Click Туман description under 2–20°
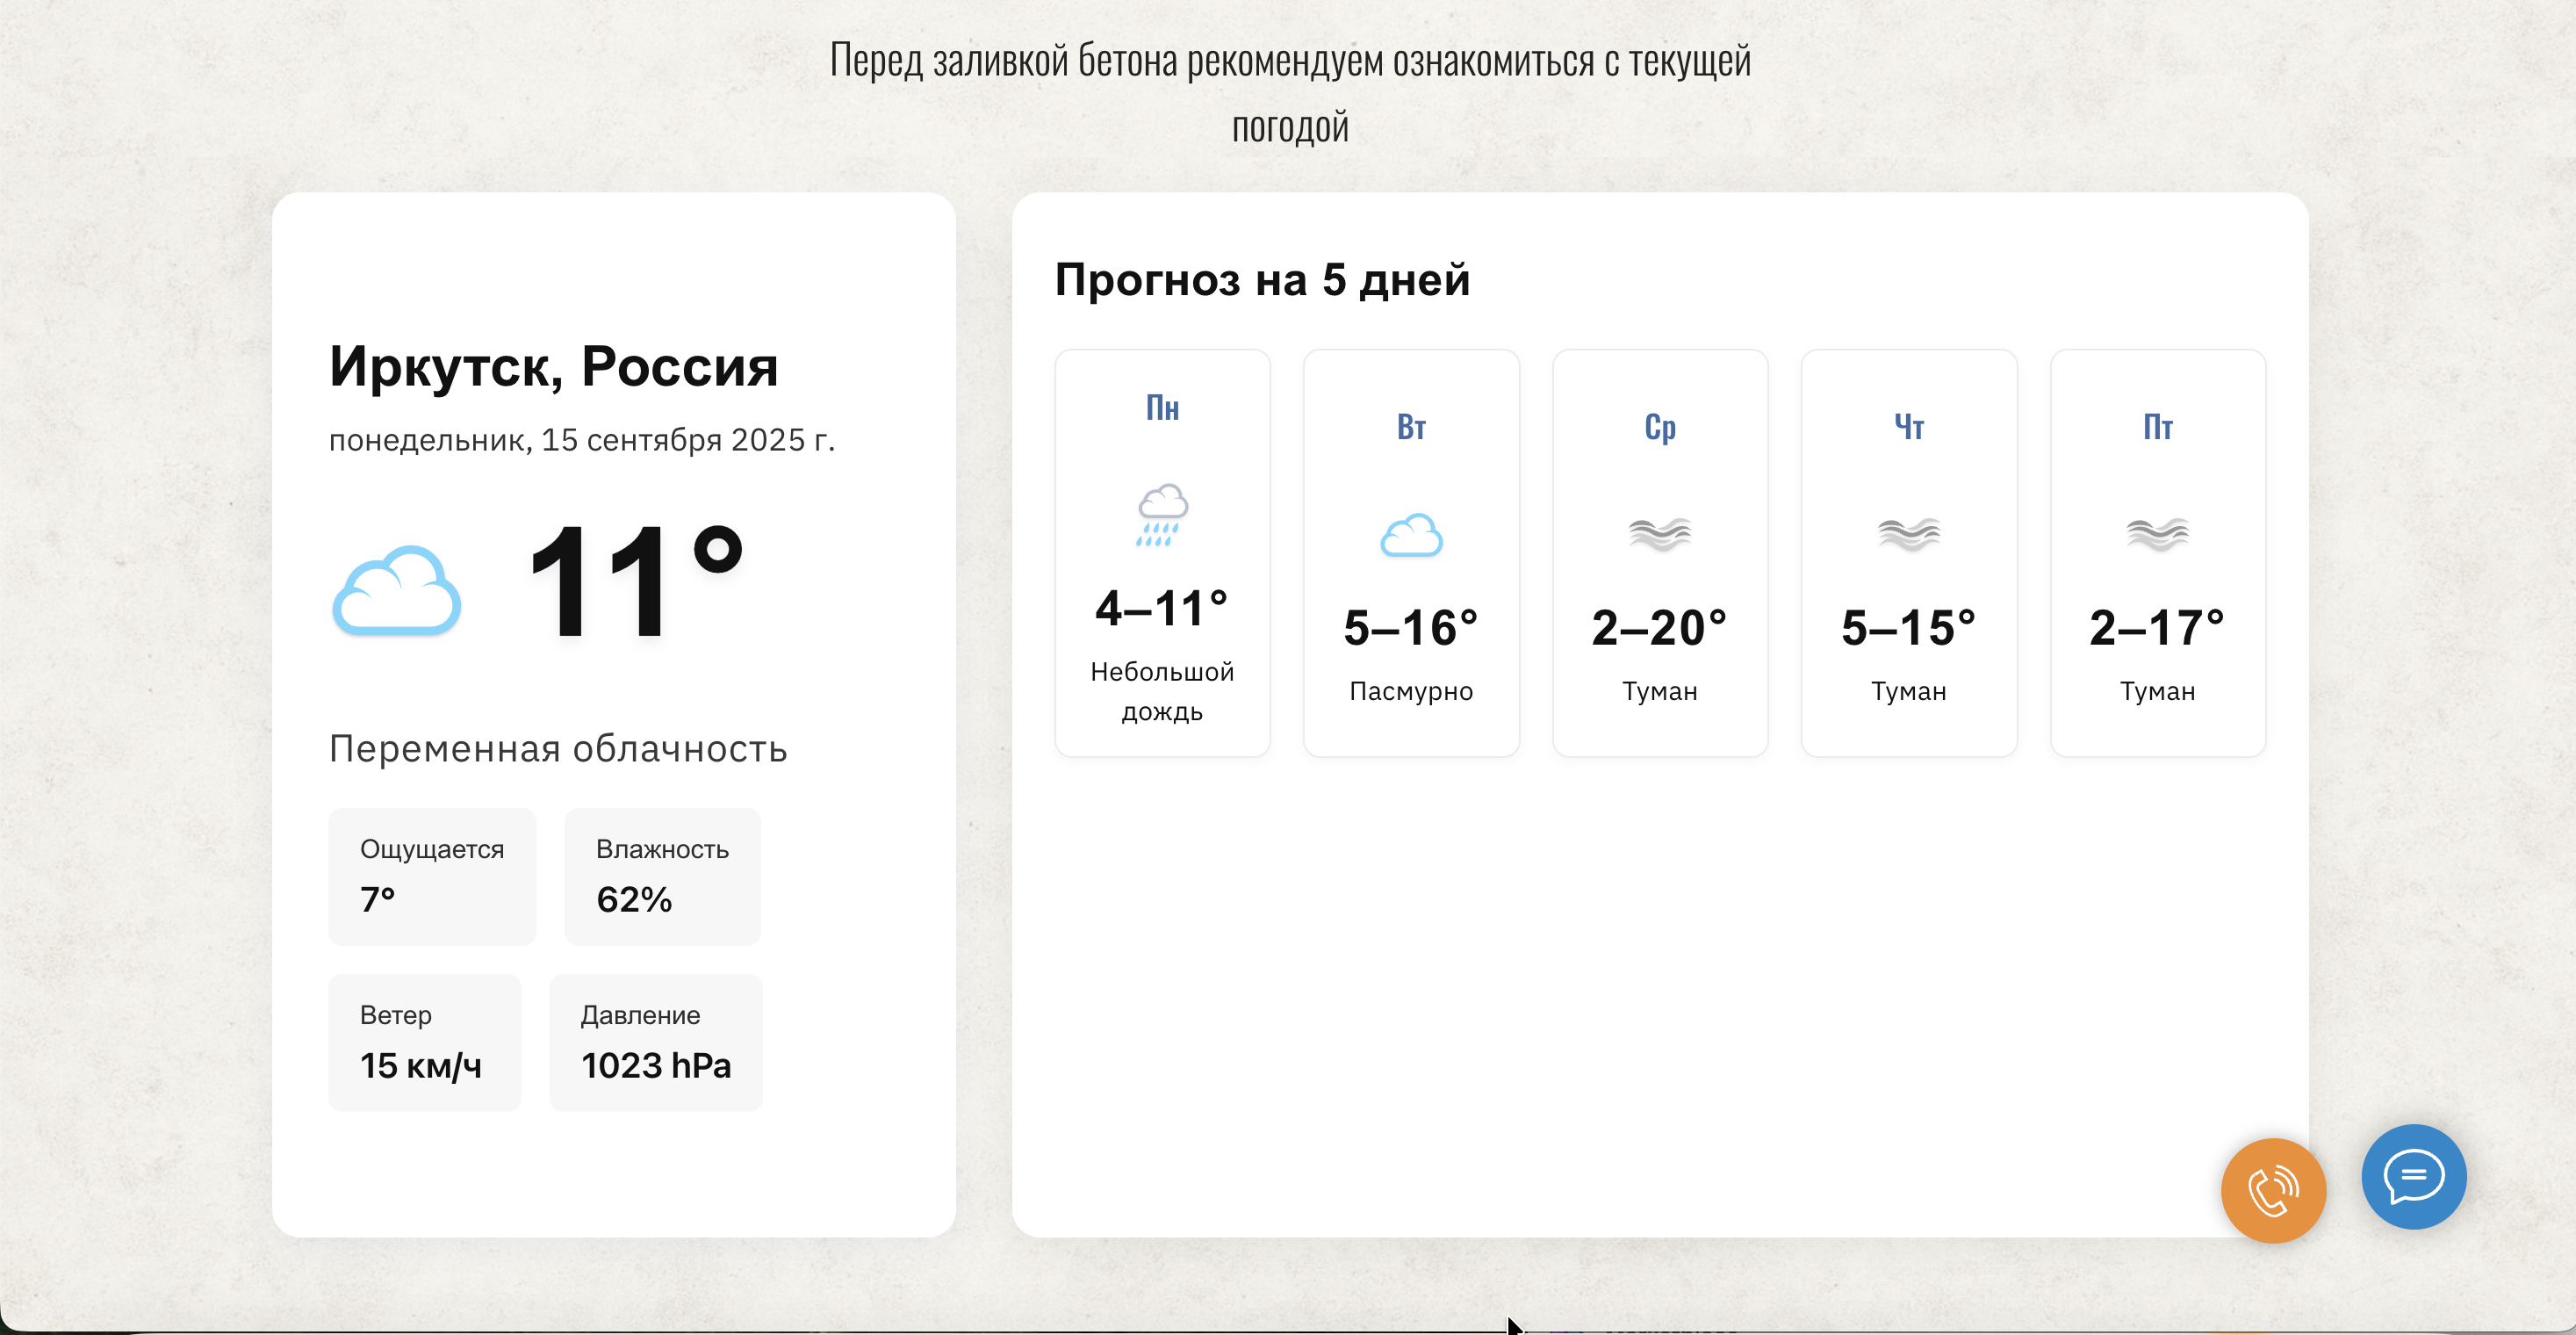2576x1335 pixels. click(1660, 691)
